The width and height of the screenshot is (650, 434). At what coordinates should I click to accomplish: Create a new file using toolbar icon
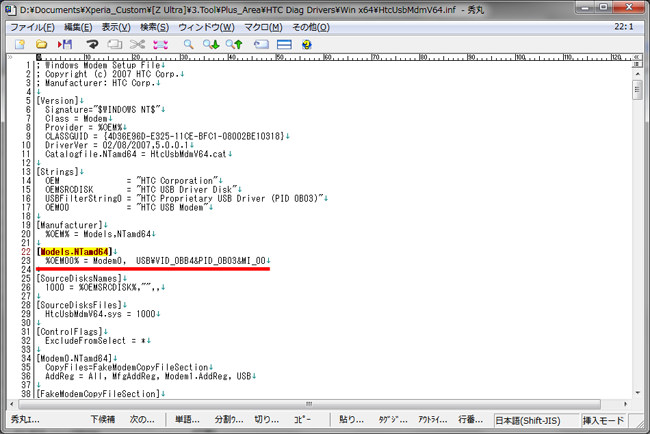(19, 44)
